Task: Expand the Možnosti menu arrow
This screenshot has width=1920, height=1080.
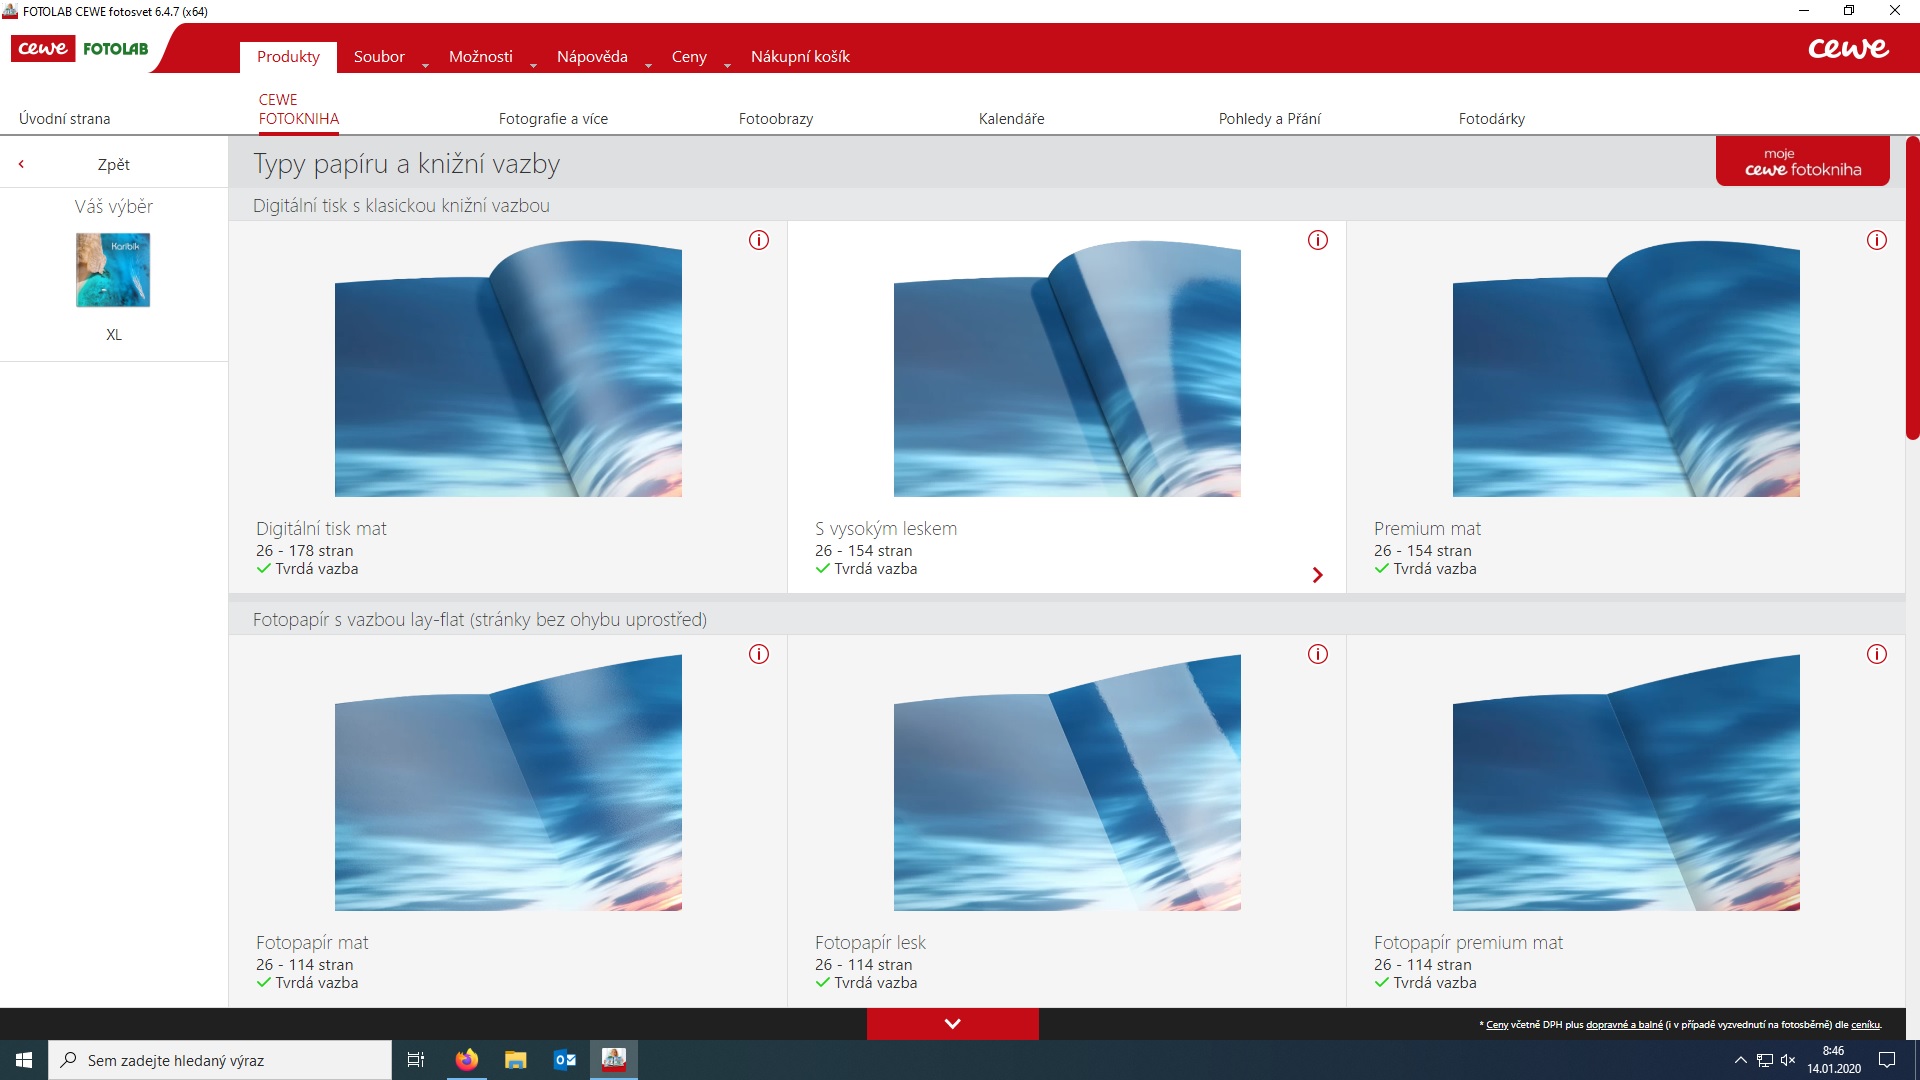Action: point(533,65)
